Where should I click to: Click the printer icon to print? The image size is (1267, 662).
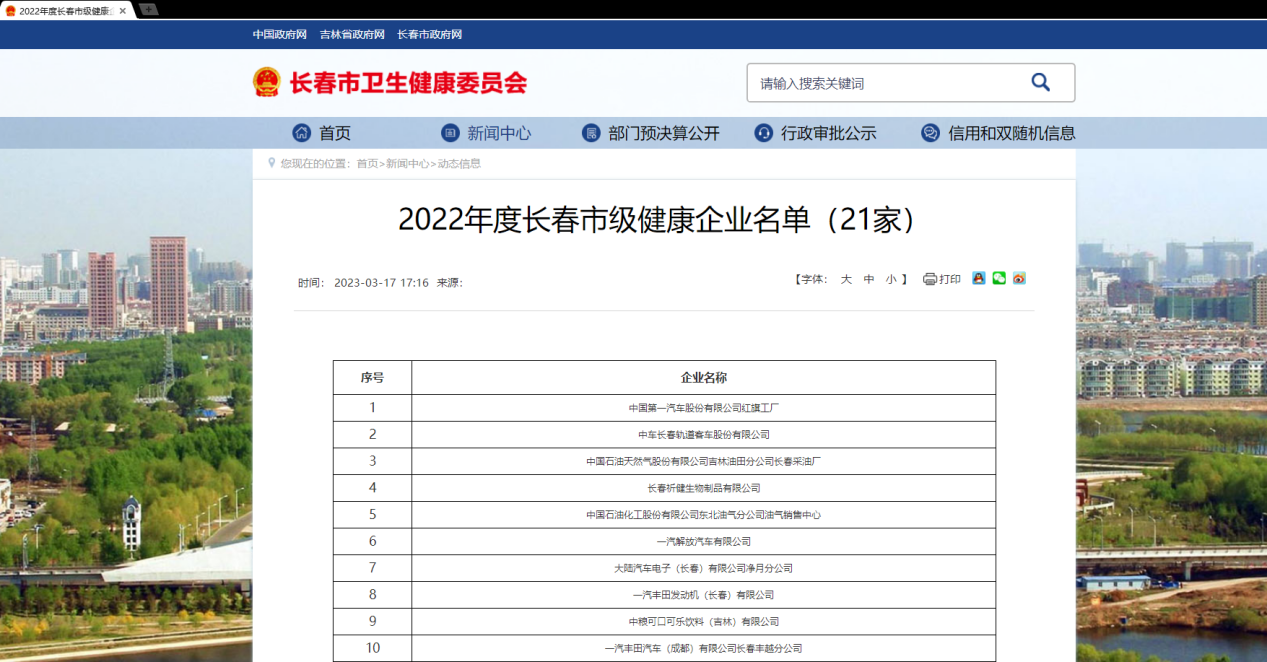click(x=930, y=279)
